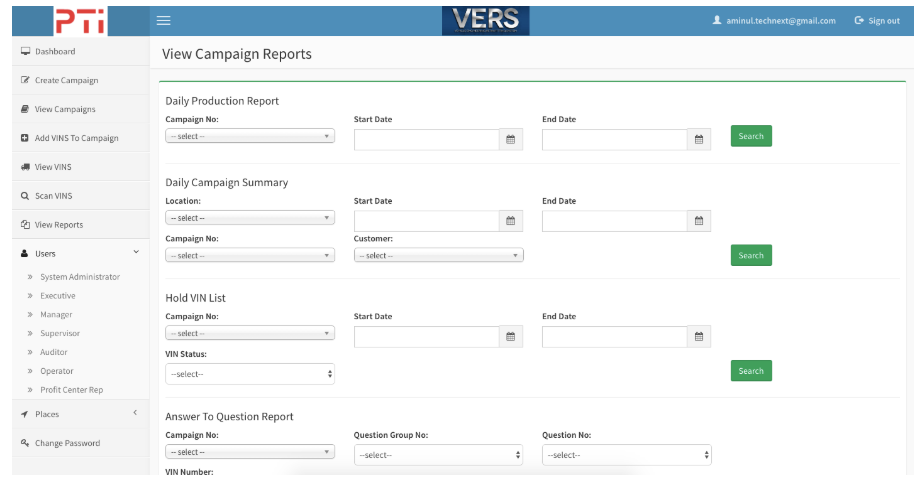This screenshot has height=496, width=916.
Task: Click the hamburger menu icon in header
Action: click(164, 21)
